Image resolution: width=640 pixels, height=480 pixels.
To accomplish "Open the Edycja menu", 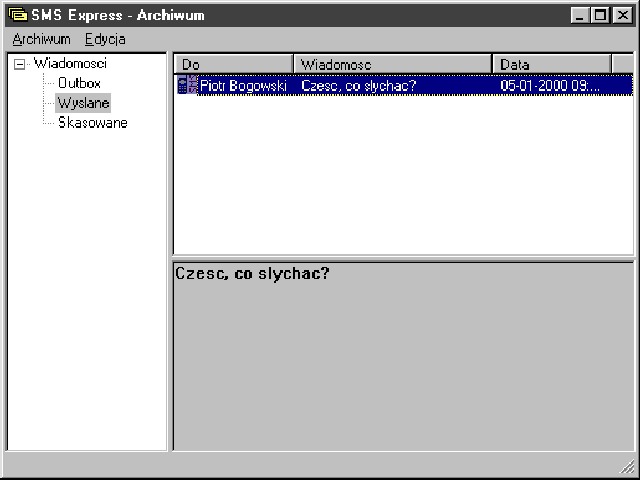I will (105, 39).
